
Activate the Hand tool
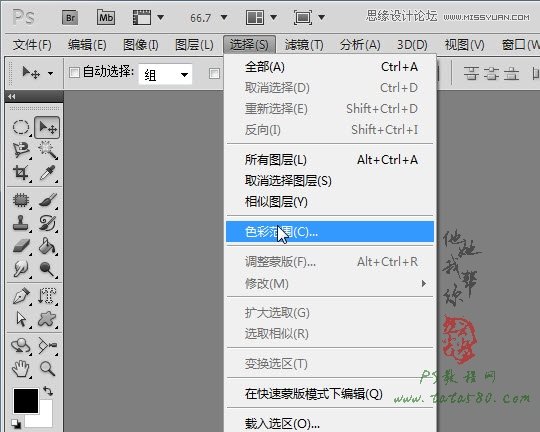(x=21, y=369)
